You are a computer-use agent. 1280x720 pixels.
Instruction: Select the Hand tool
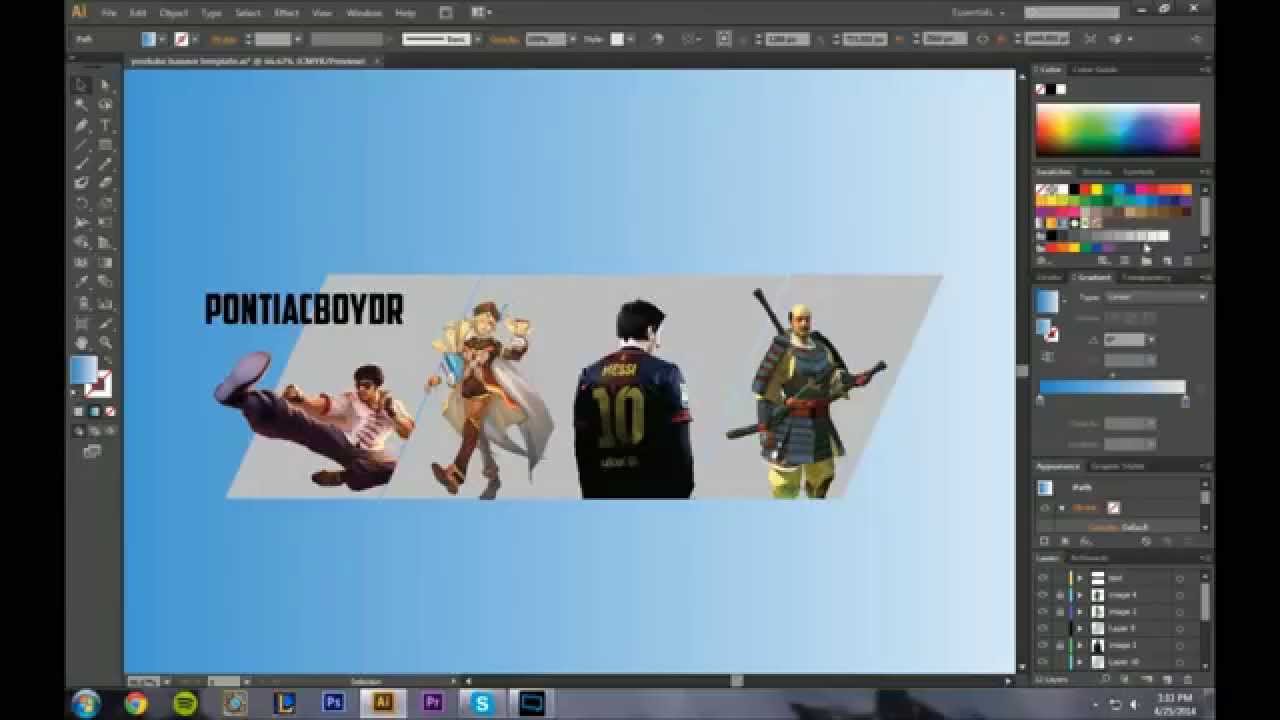coord(81,342)
